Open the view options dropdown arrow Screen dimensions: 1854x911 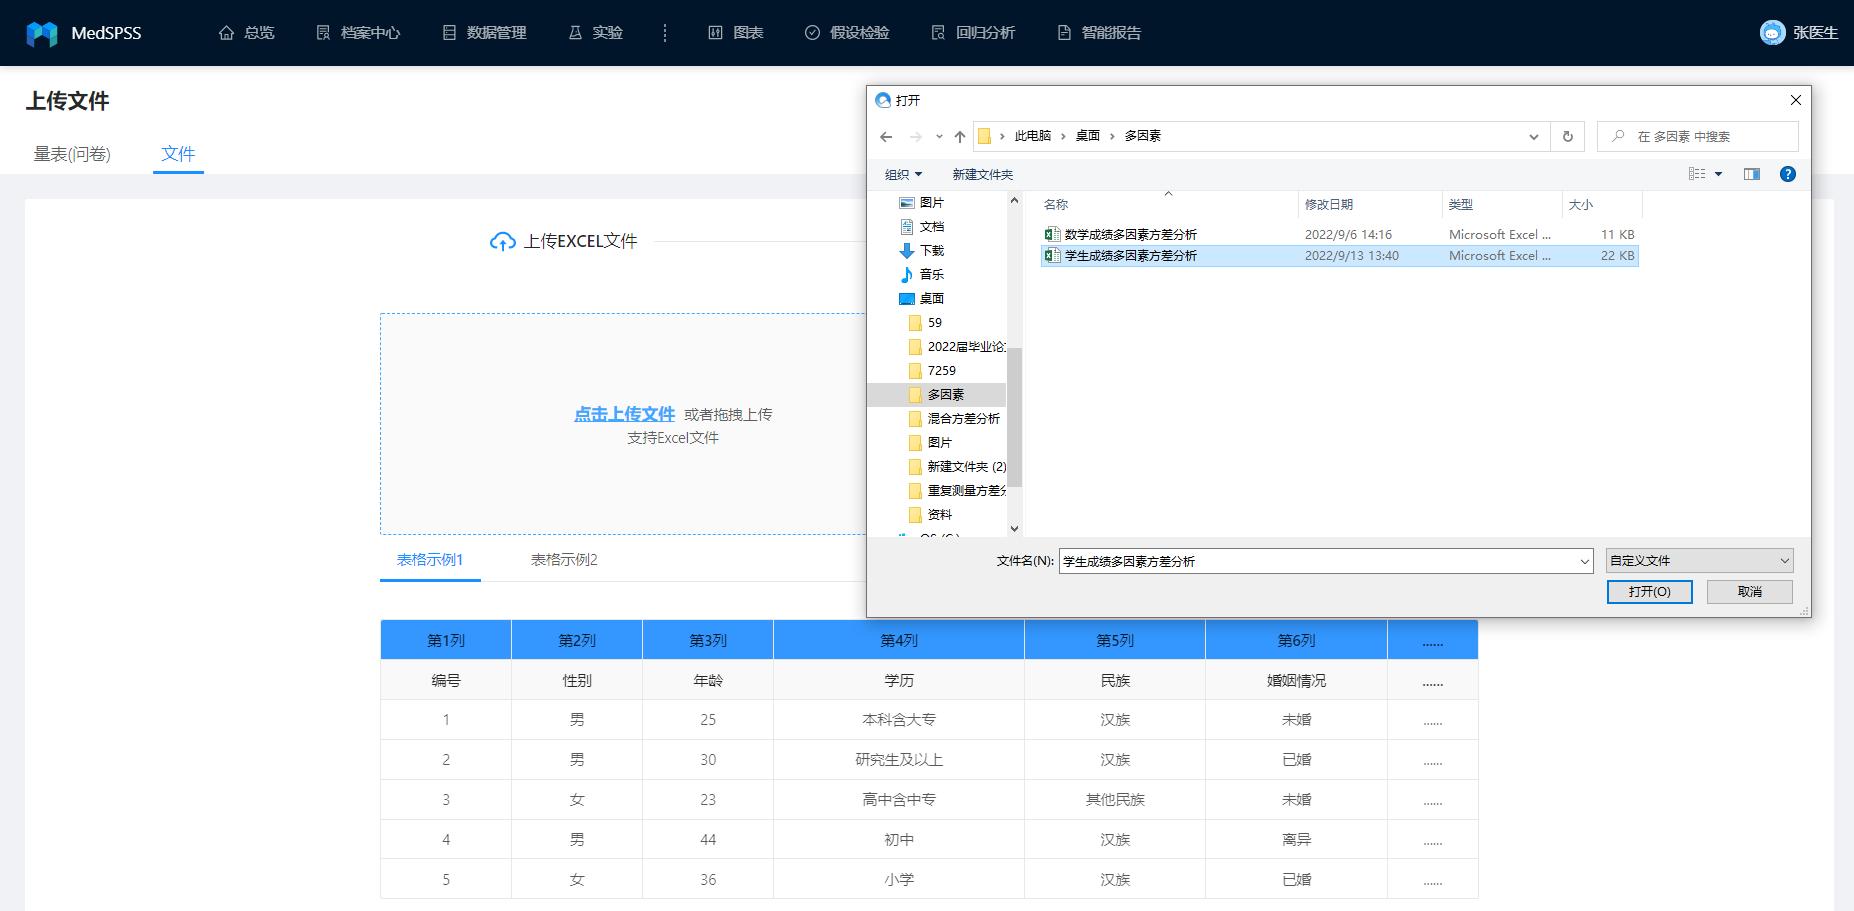tap(1716, 173)
